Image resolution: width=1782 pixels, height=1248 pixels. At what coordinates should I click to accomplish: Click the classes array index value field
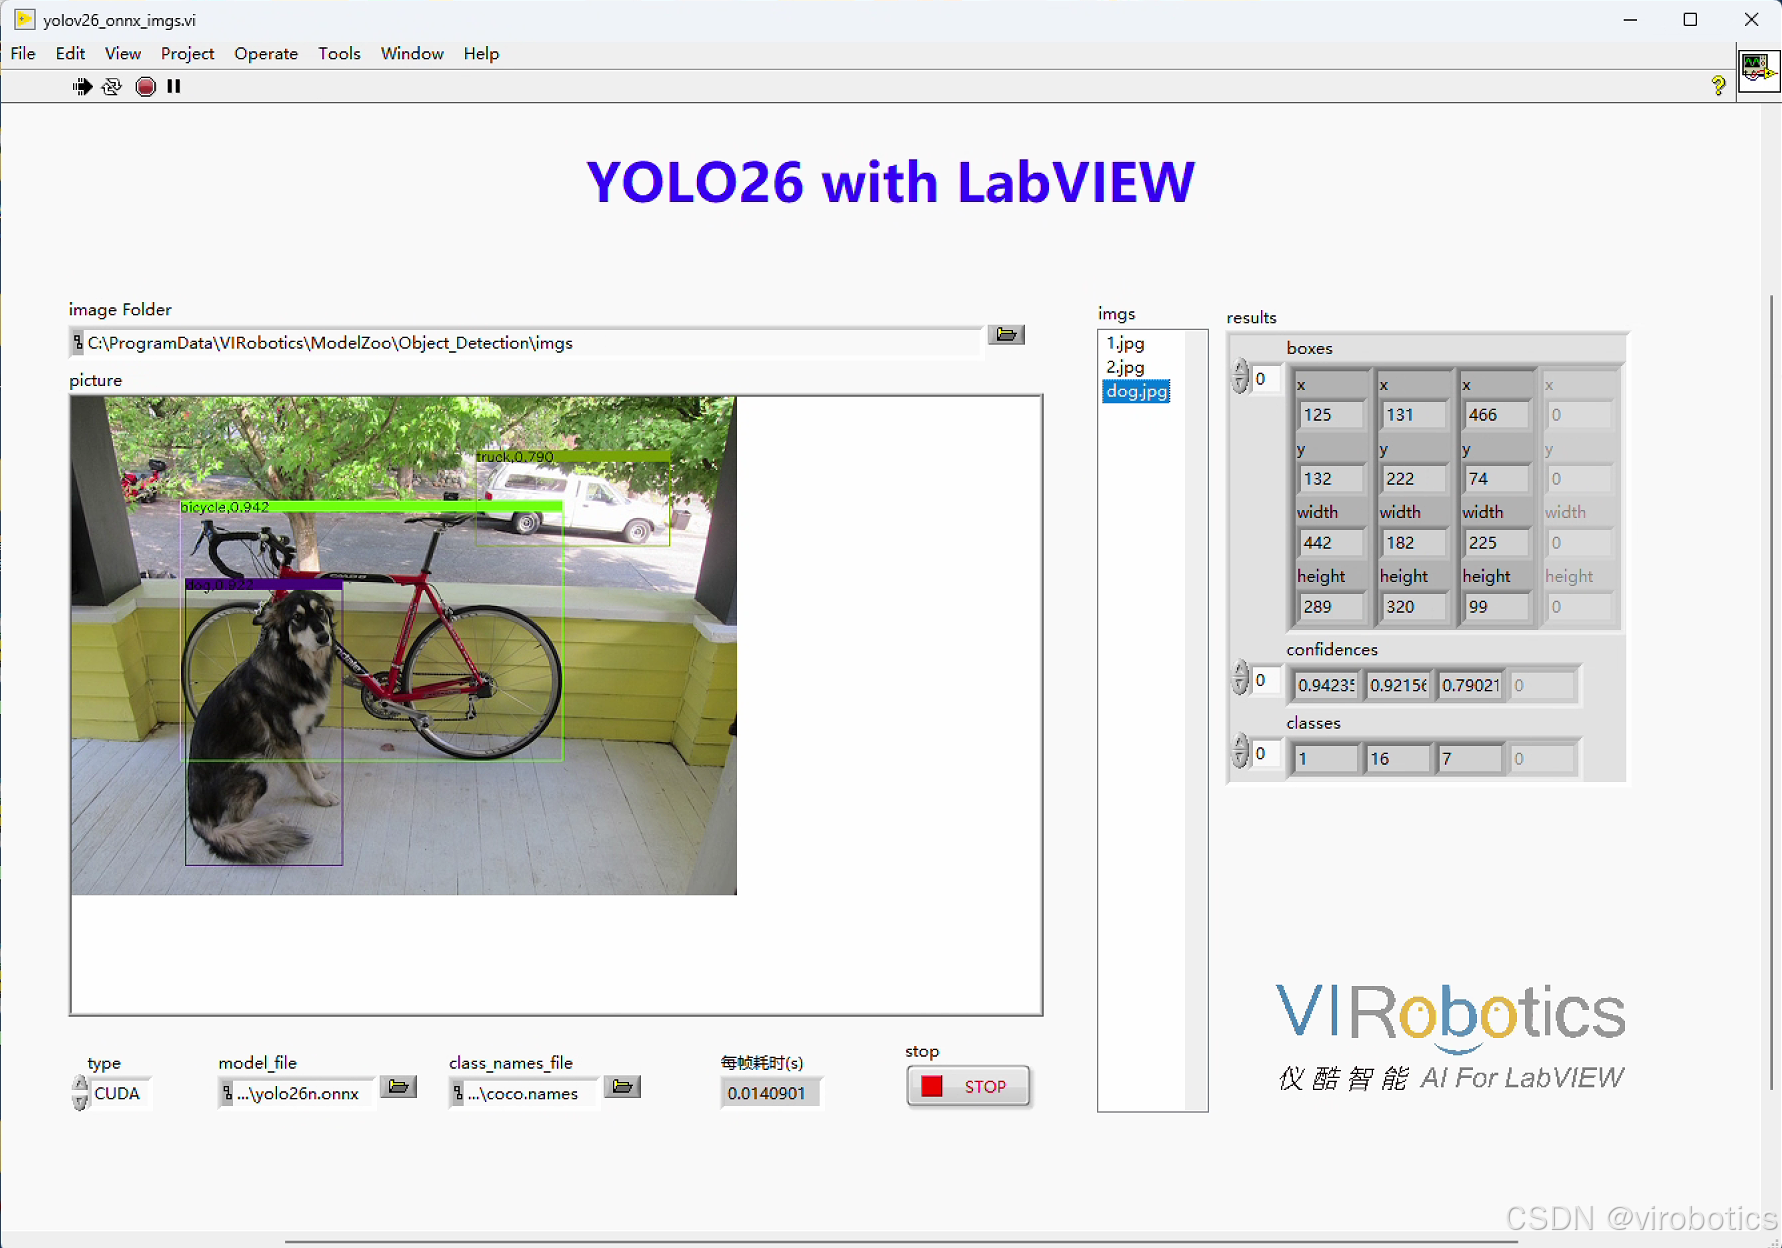click(1267, 753)
